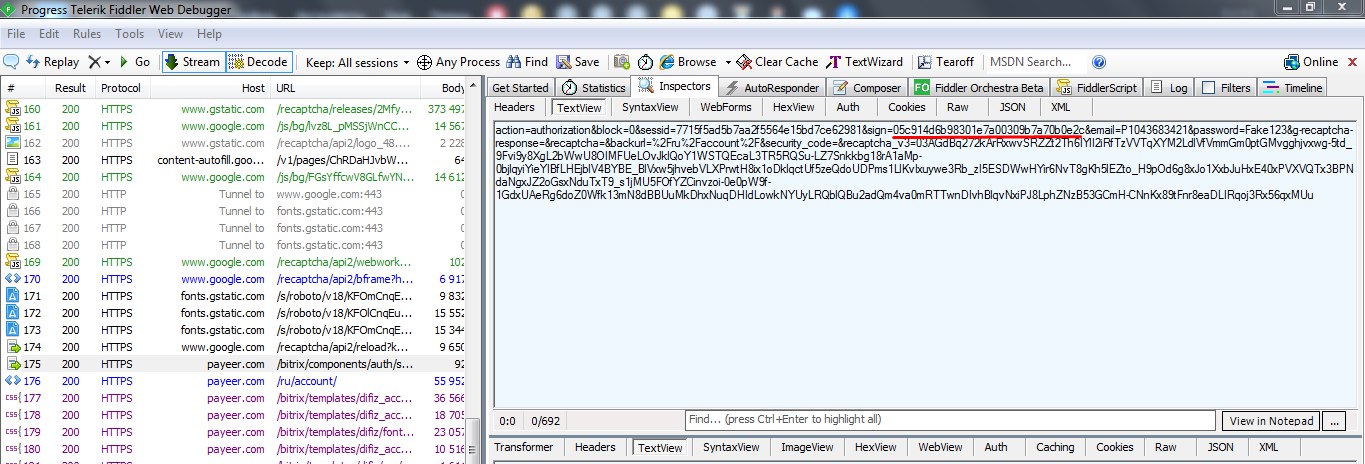The height and width of the screenshot is (464, 1365).
Task: Select session 175 payeer.com
Action: [x=234, y=364]
